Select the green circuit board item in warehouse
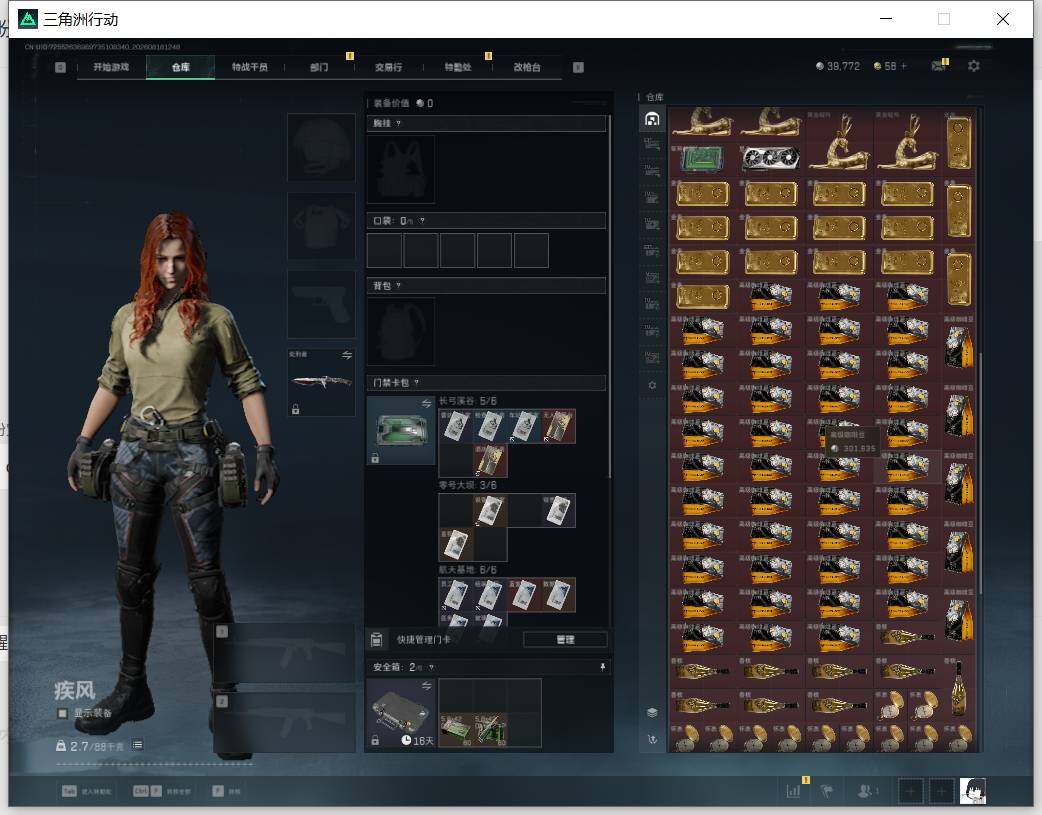 pos(703,159)
